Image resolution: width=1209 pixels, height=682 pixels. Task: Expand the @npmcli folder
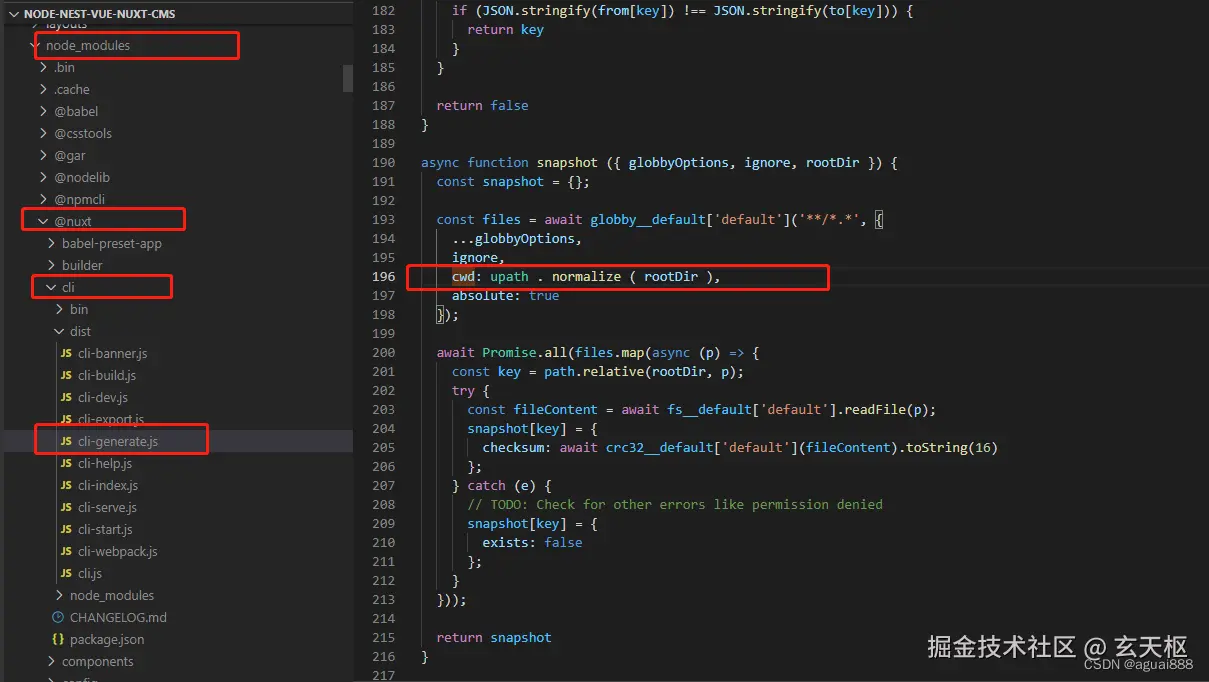pos(43,199)
